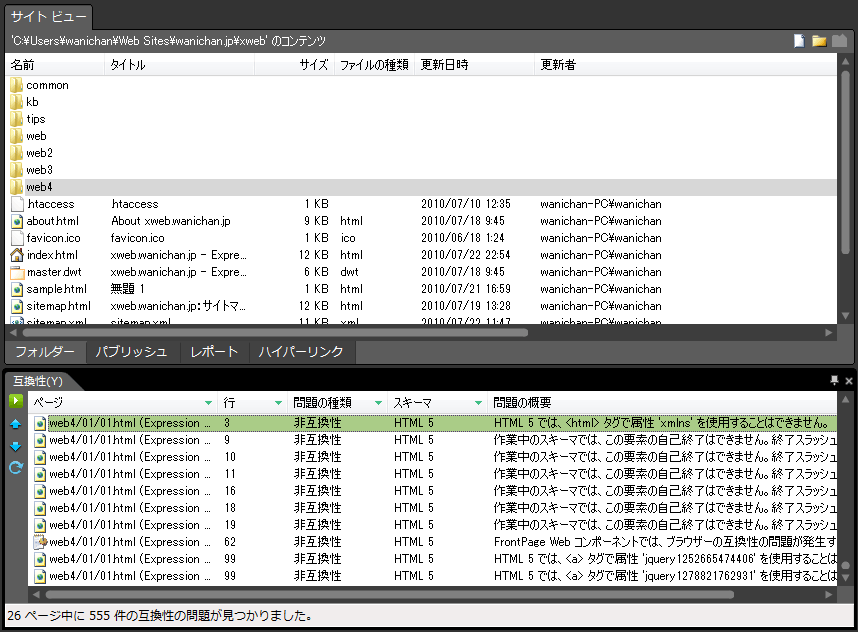858x632 pixels.
Task: Select the kb folder icon
Action: [16, 102]
